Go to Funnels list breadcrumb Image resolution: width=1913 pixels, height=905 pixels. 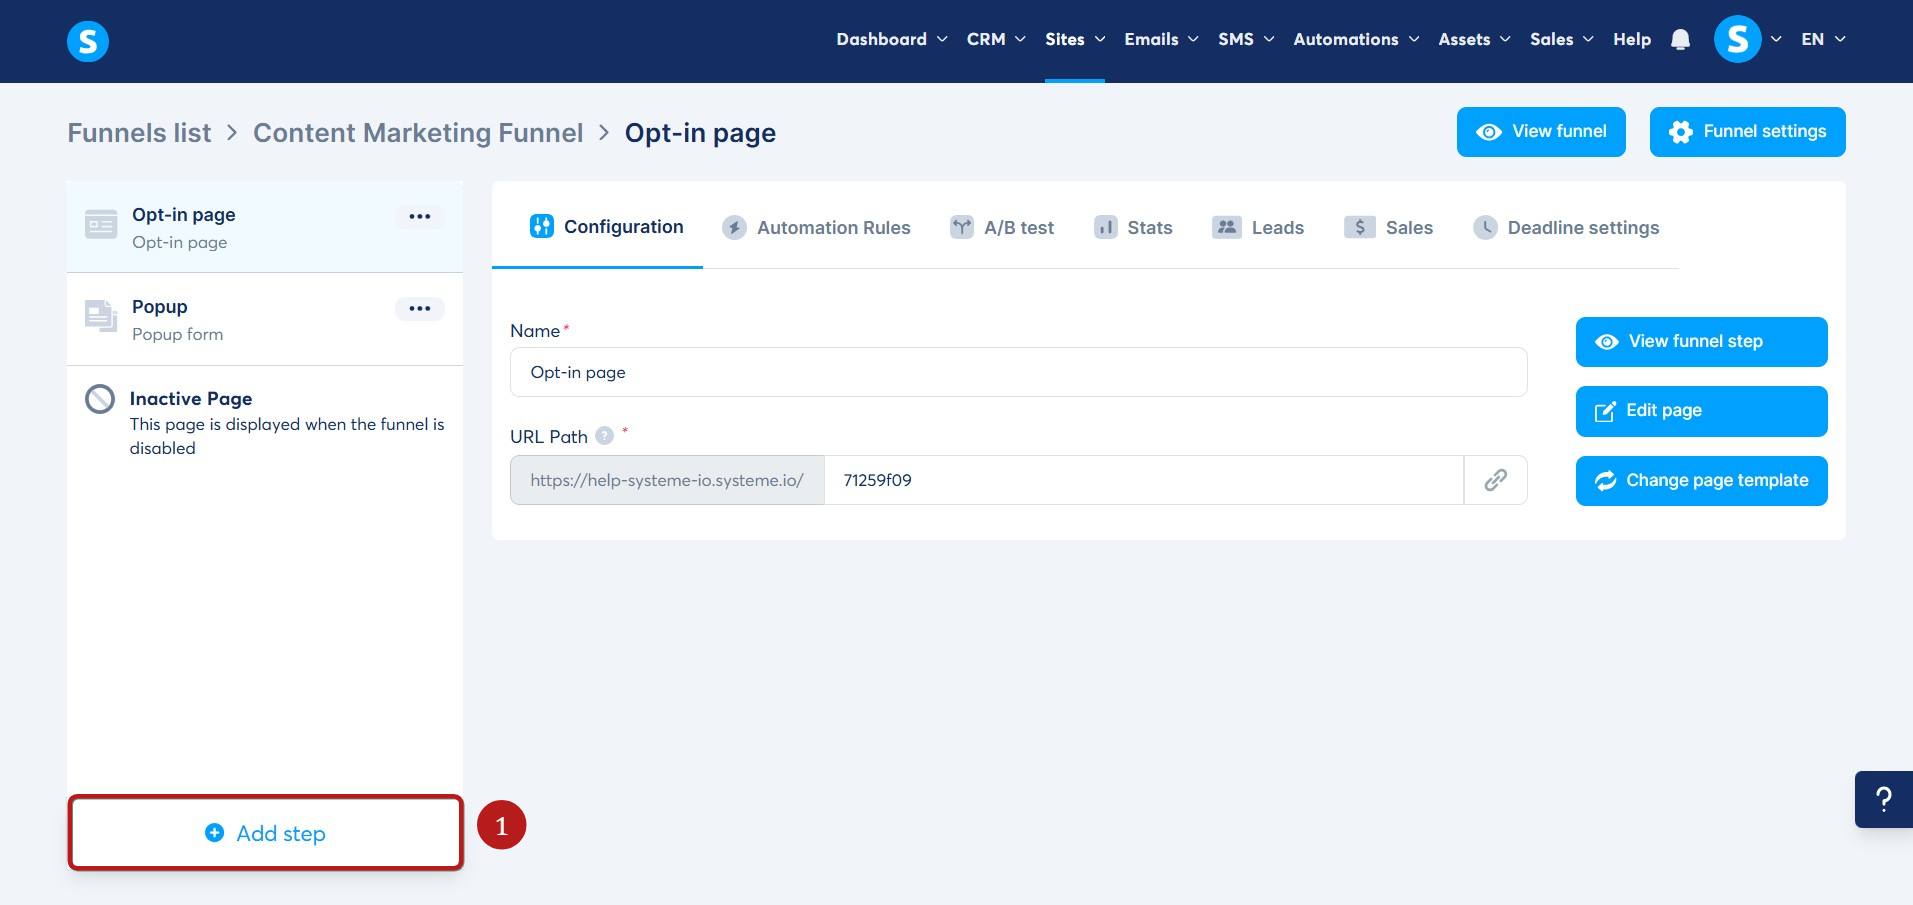(x=139, y=133)
